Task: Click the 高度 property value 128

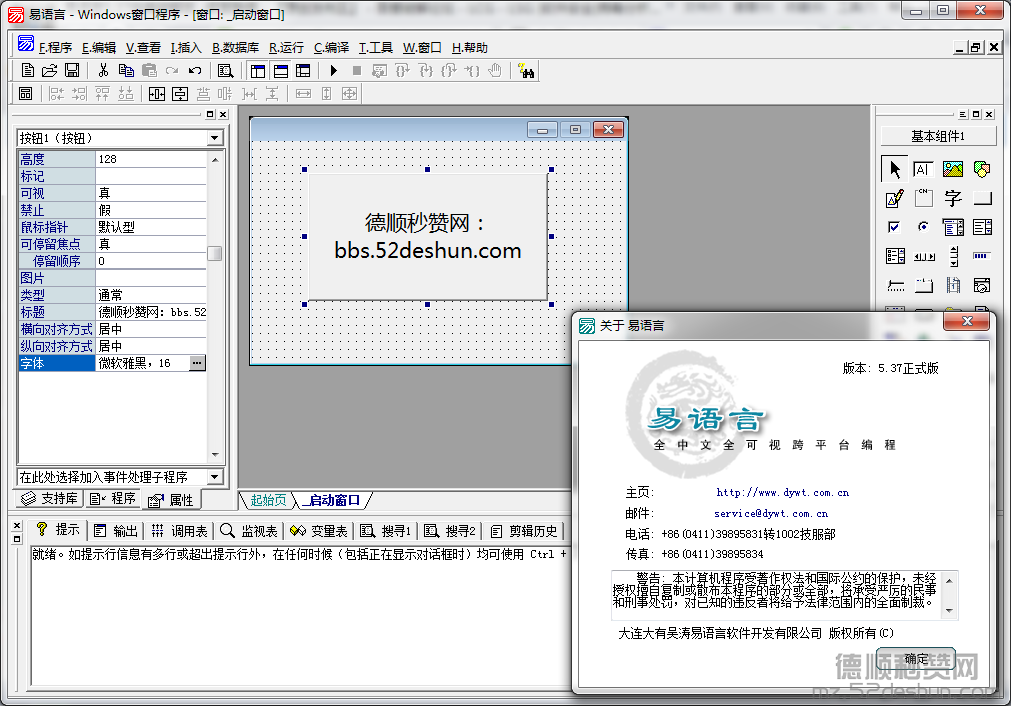Action: 151,159
